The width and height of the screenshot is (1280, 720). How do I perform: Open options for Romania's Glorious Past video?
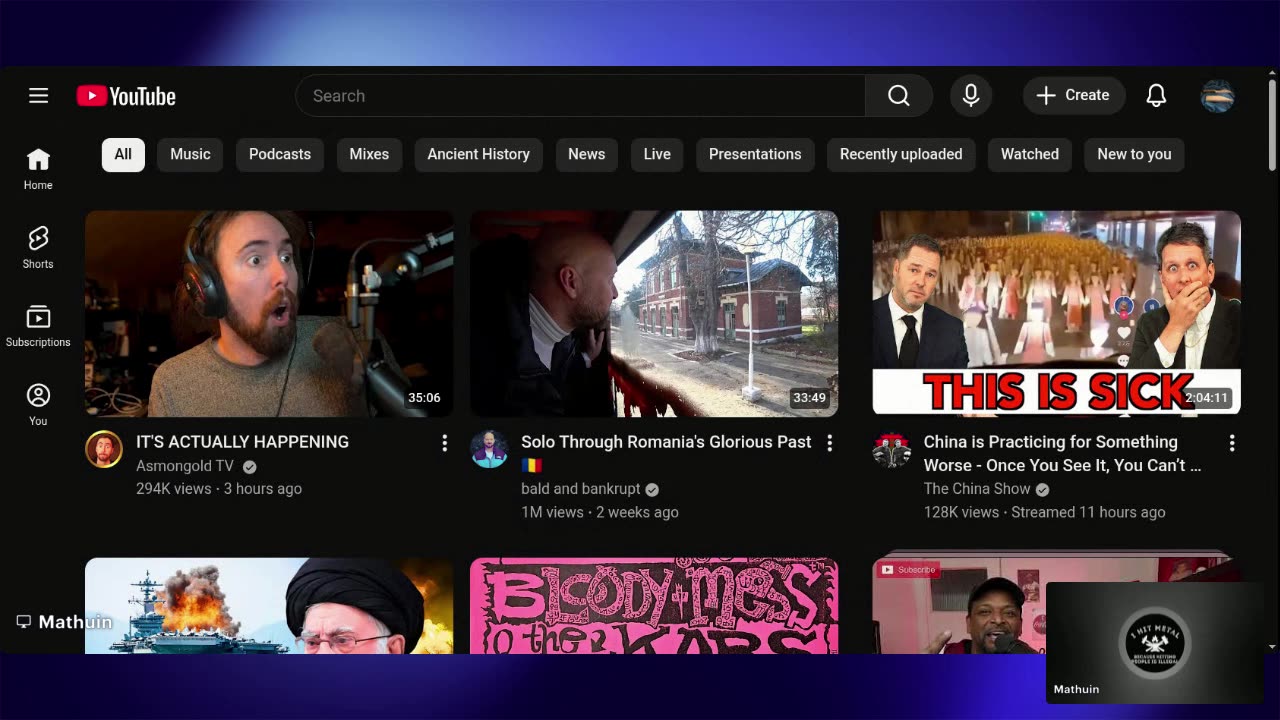829,443
